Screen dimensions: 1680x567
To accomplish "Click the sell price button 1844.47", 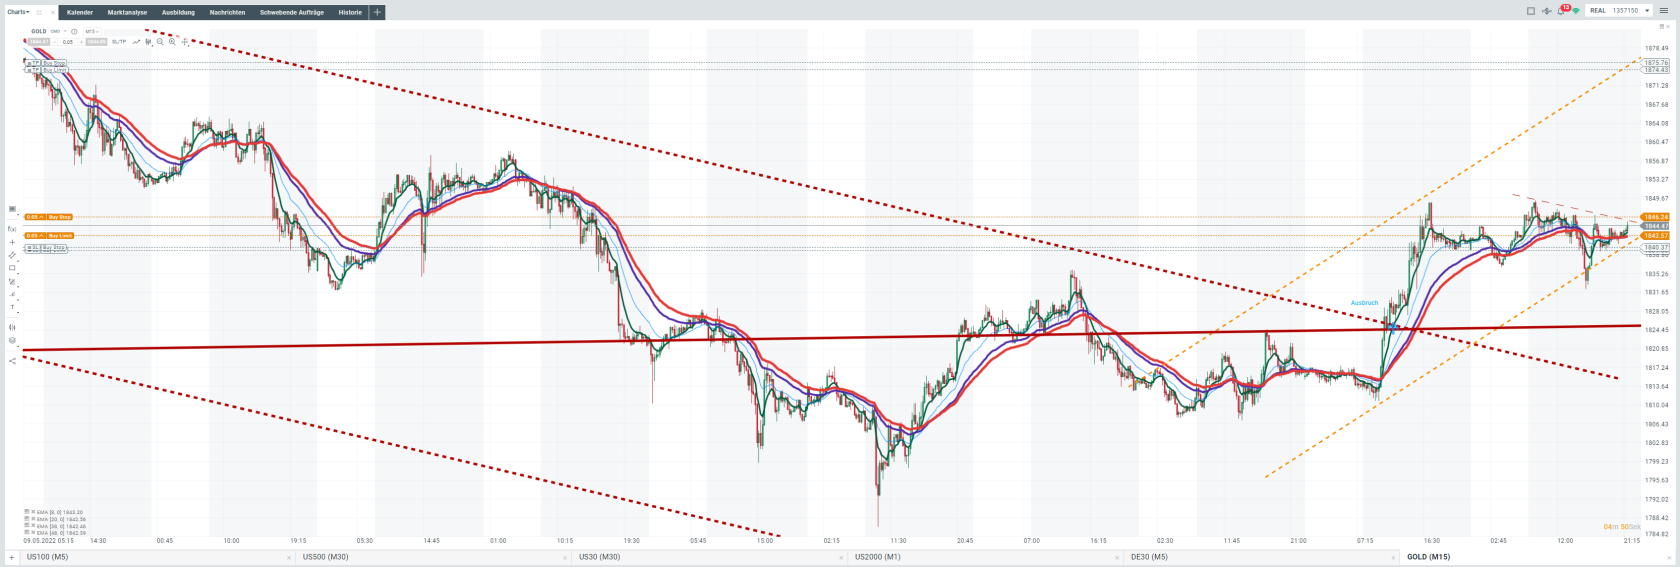I will click(39, 42).
